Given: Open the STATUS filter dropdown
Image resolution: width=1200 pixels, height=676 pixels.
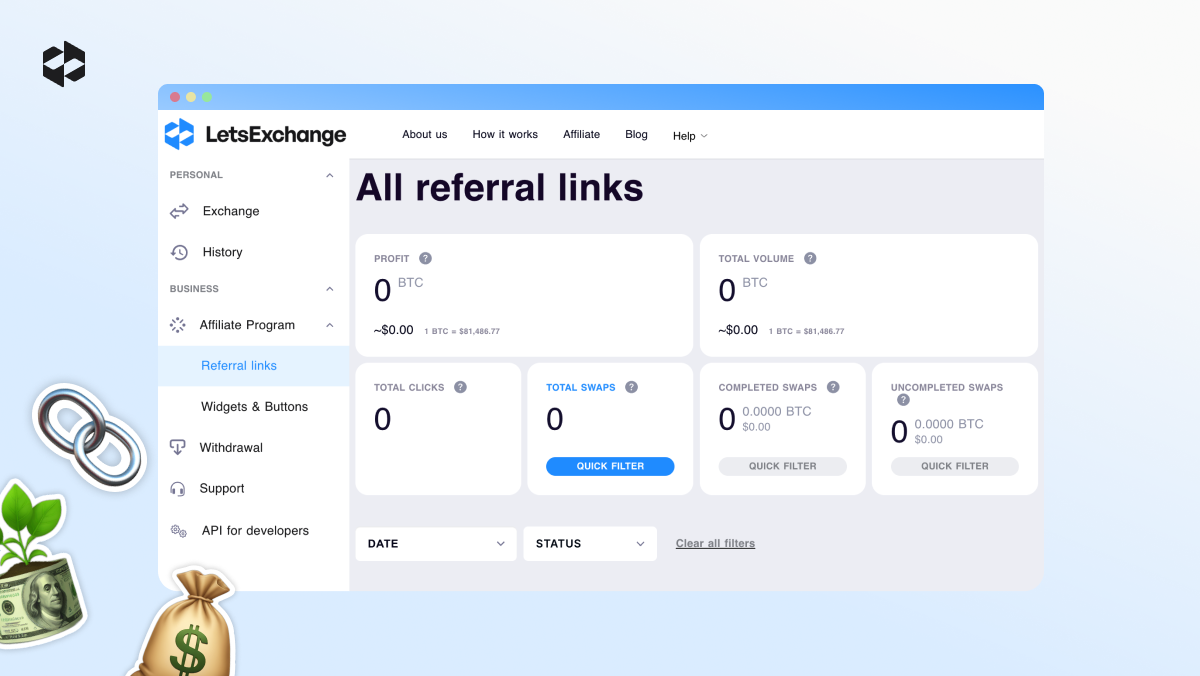Looking at the screenshot, I should coord(590,544).
